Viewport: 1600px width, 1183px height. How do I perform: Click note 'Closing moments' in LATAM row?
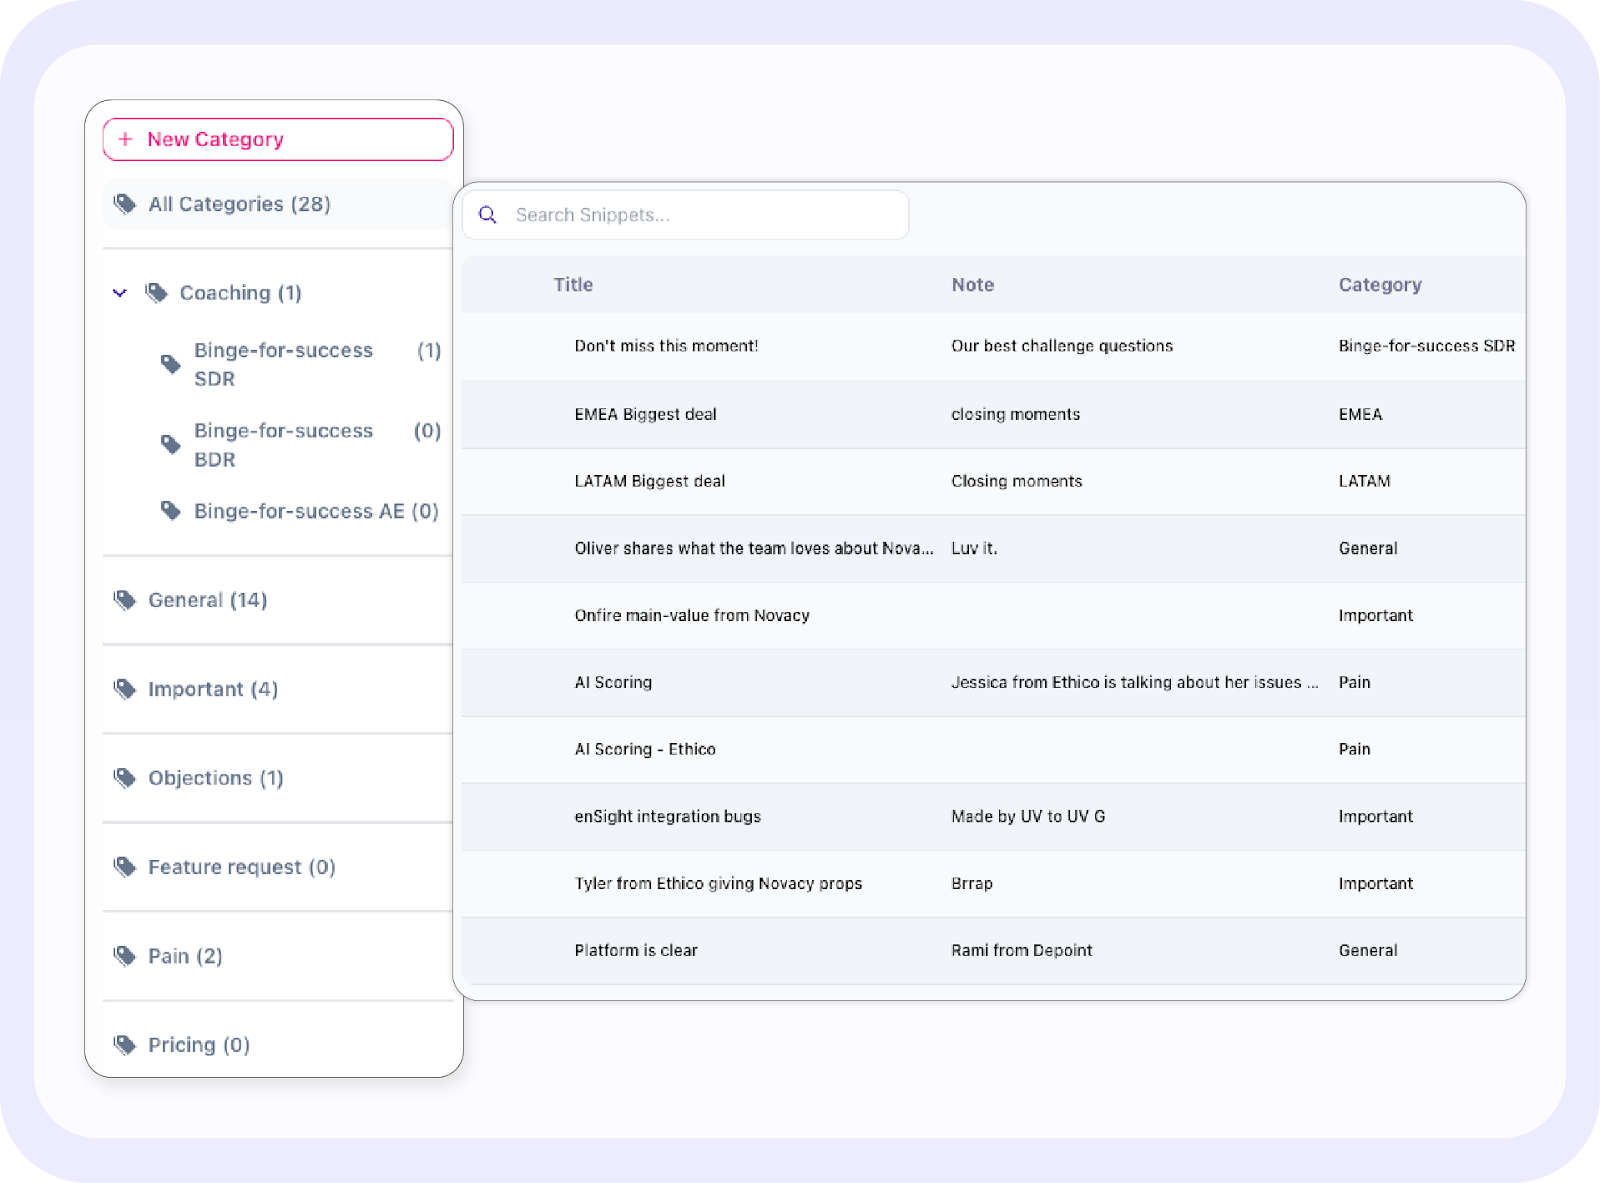click(x=1016, y=481)
